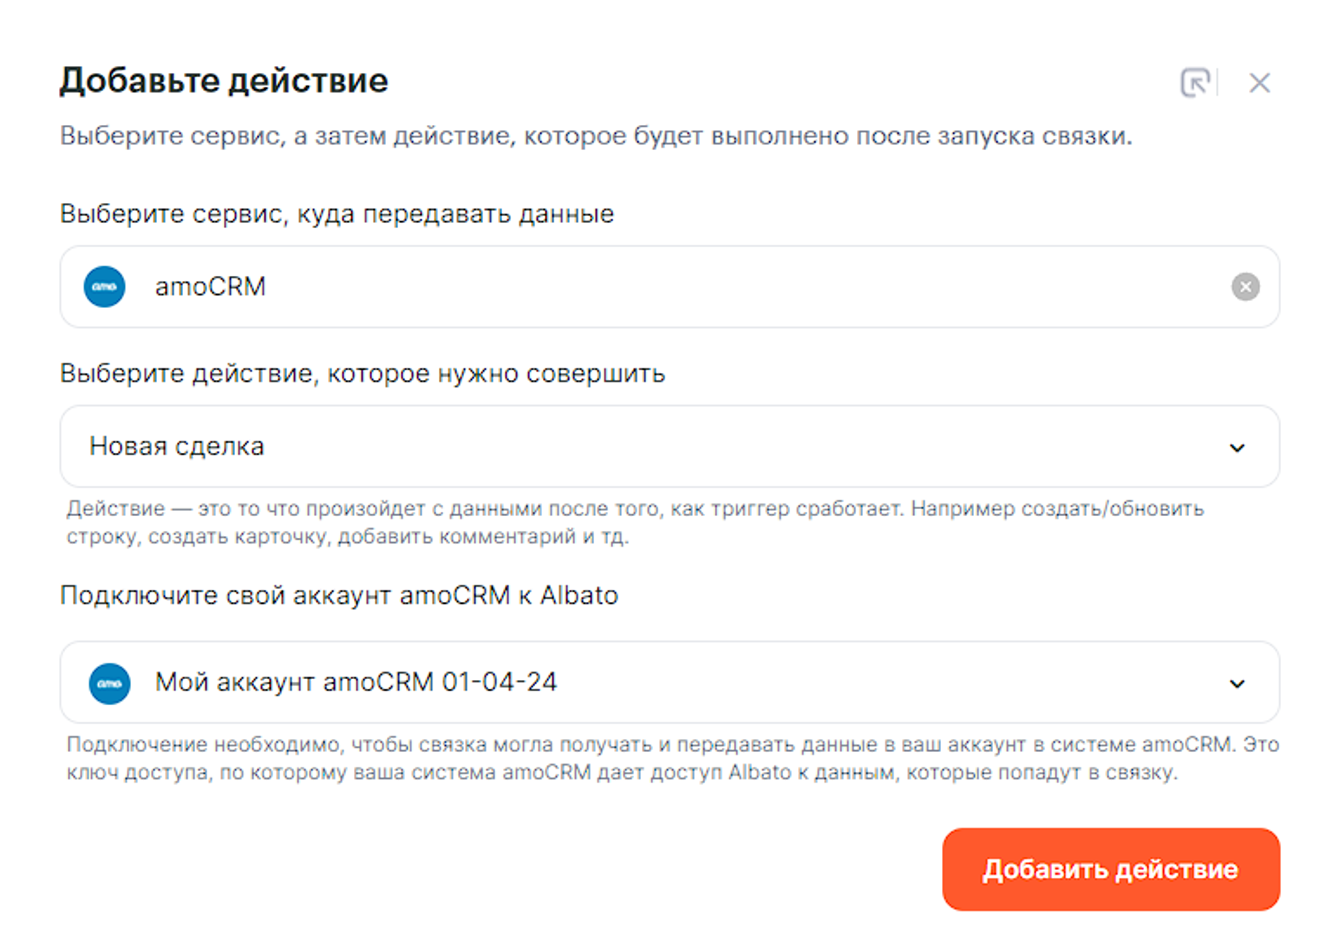The image size is (1320, 952).
Task: Open the Мой аккаунт amoCRM 01-04-24 dropdown
Action: 660,683
